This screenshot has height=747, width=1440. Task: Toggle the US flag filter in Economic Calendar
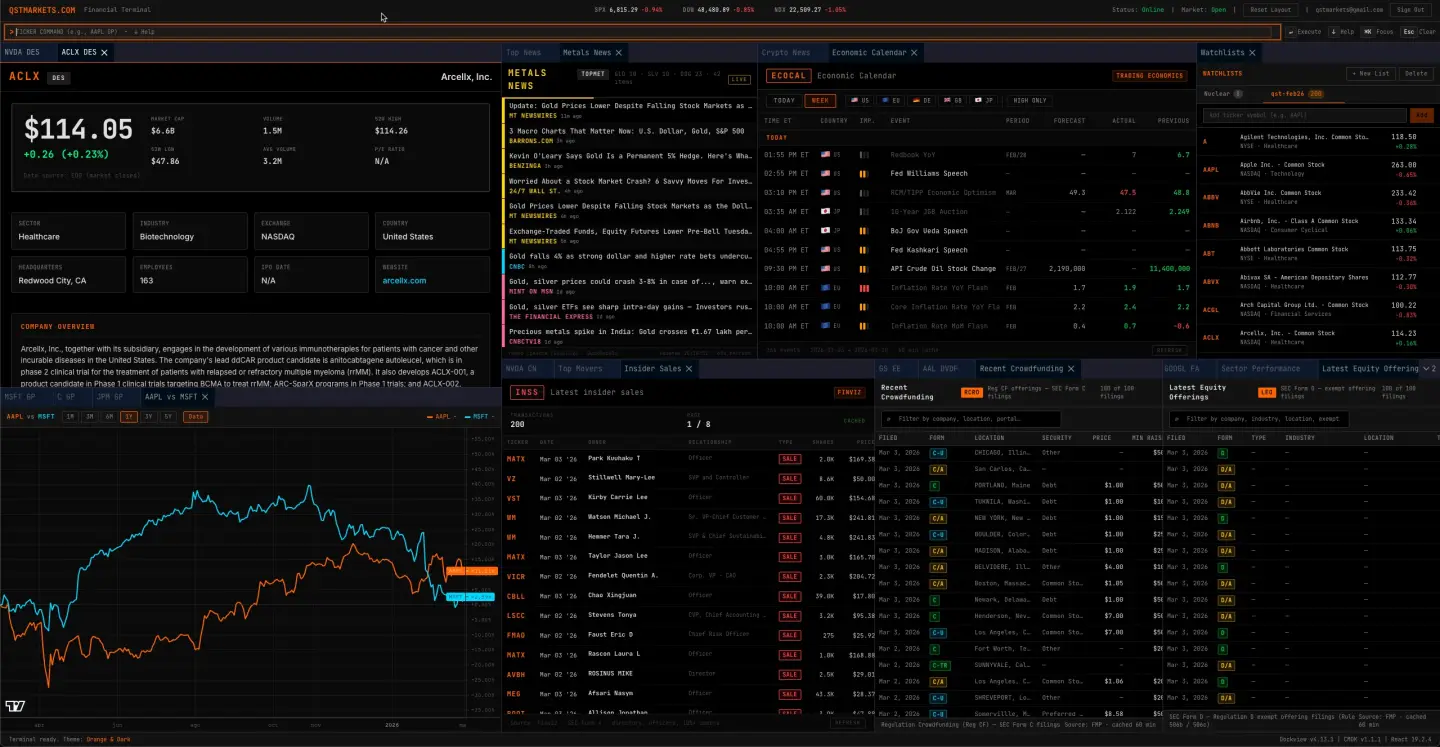[x=859, y=99]
